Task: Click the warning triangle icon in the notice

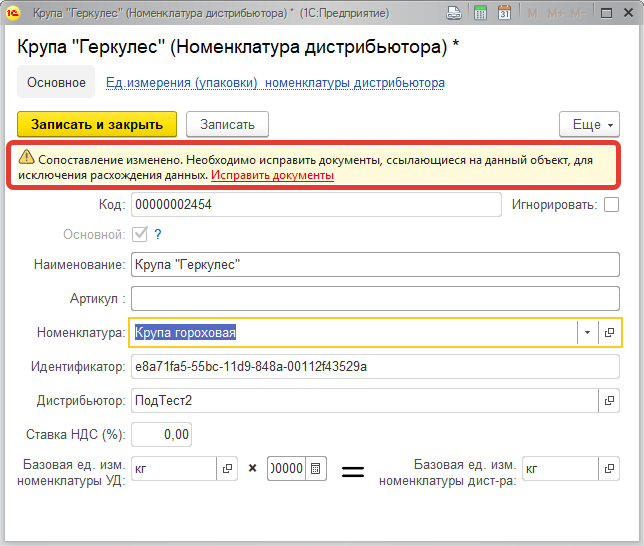Action: tap(26, 157)
